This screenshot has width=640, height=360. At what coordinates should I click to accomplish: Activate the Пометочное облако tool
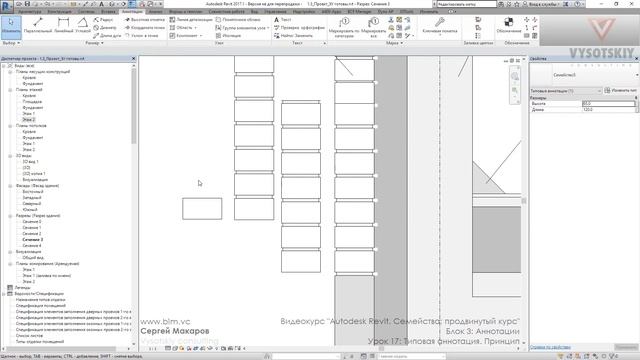(238, 20)
